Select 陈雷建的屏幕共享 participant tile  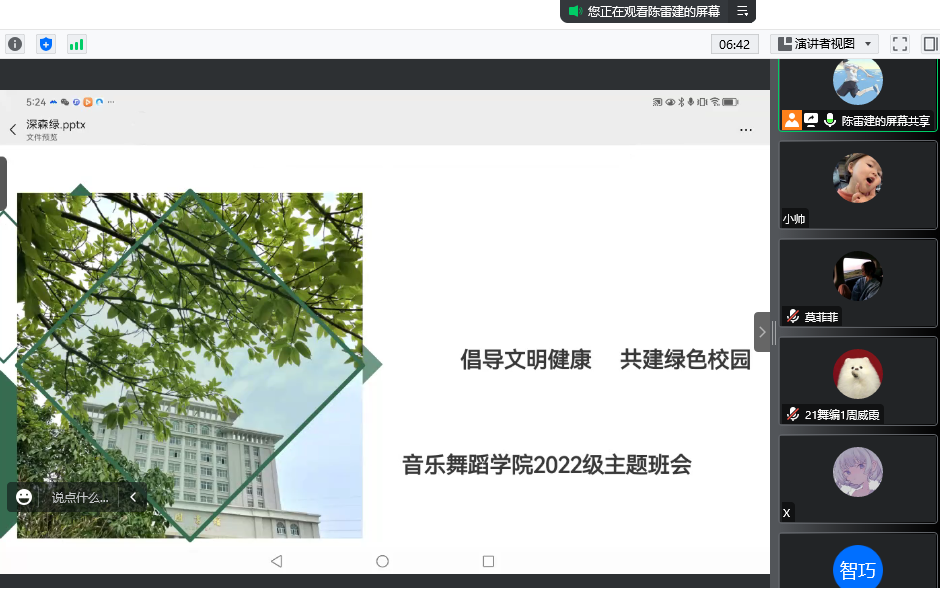[x=857, y=95]
